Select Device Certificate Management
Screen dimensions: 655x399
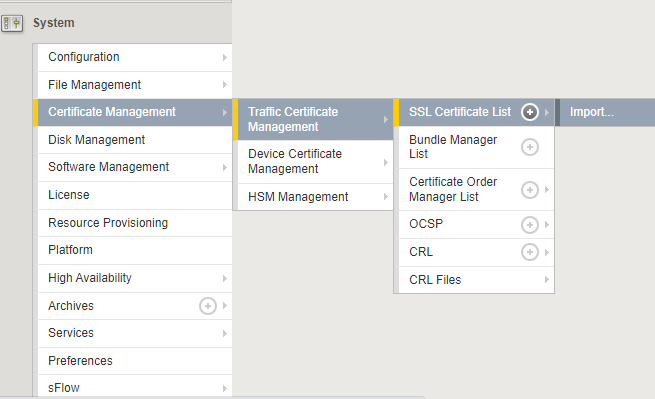[315, 162]
